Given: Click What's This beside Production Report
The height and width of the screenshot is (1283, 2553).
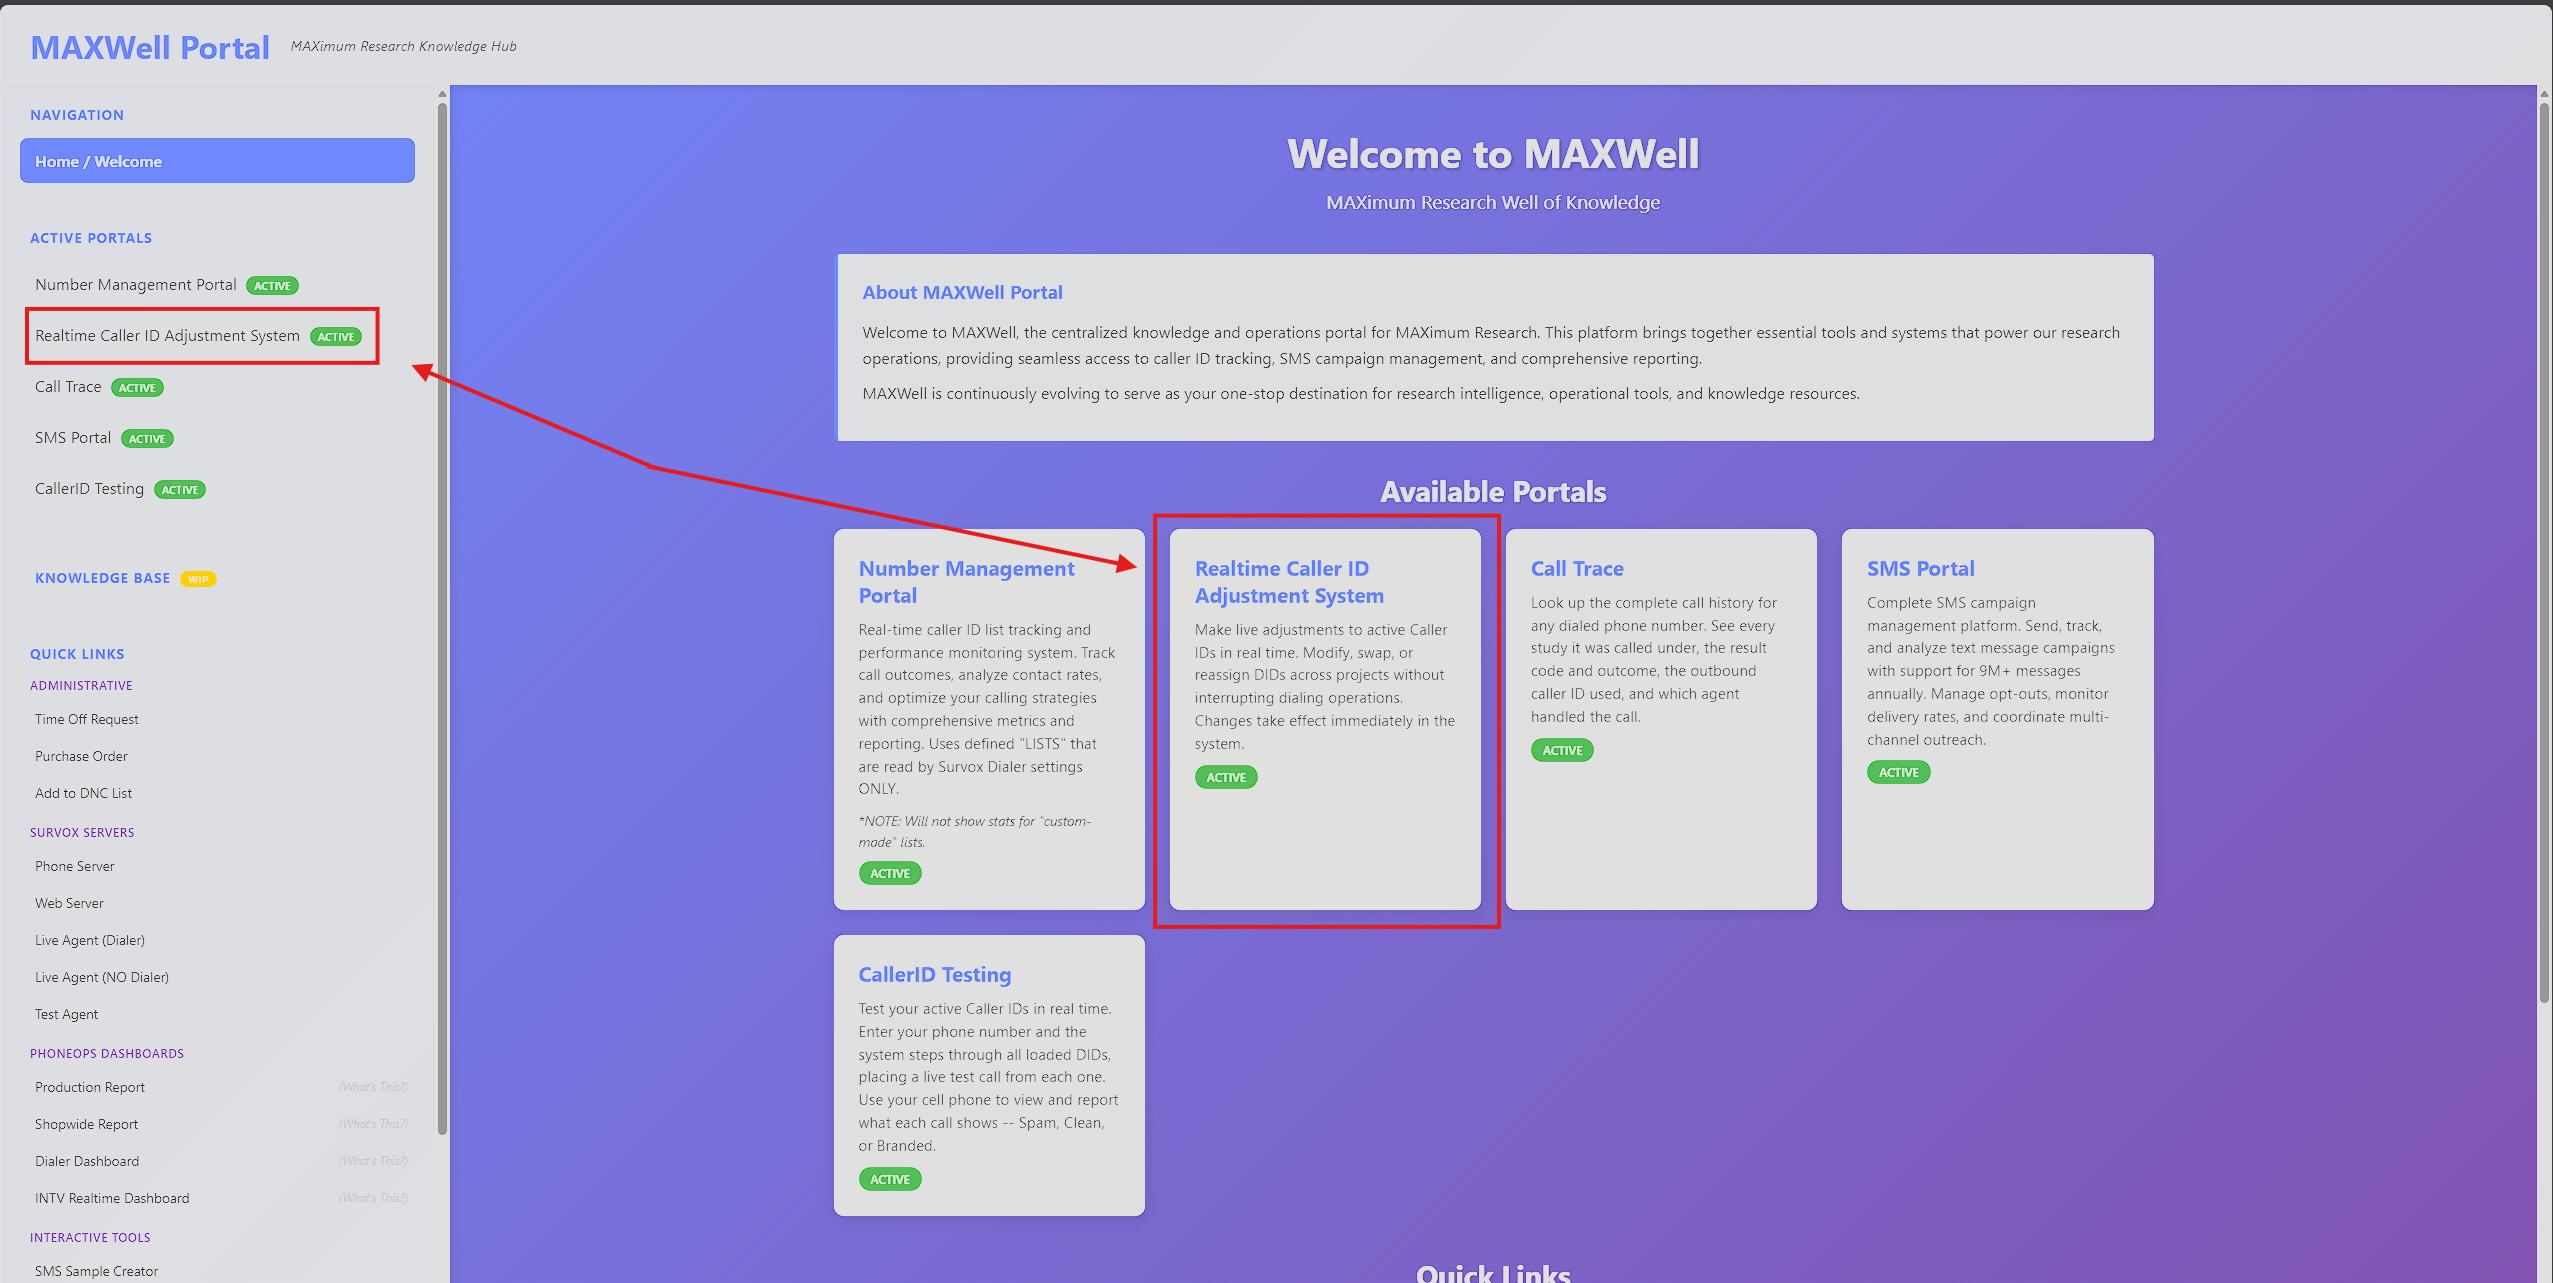Looking at the screenshot, I should click(x=373, y=1087).
